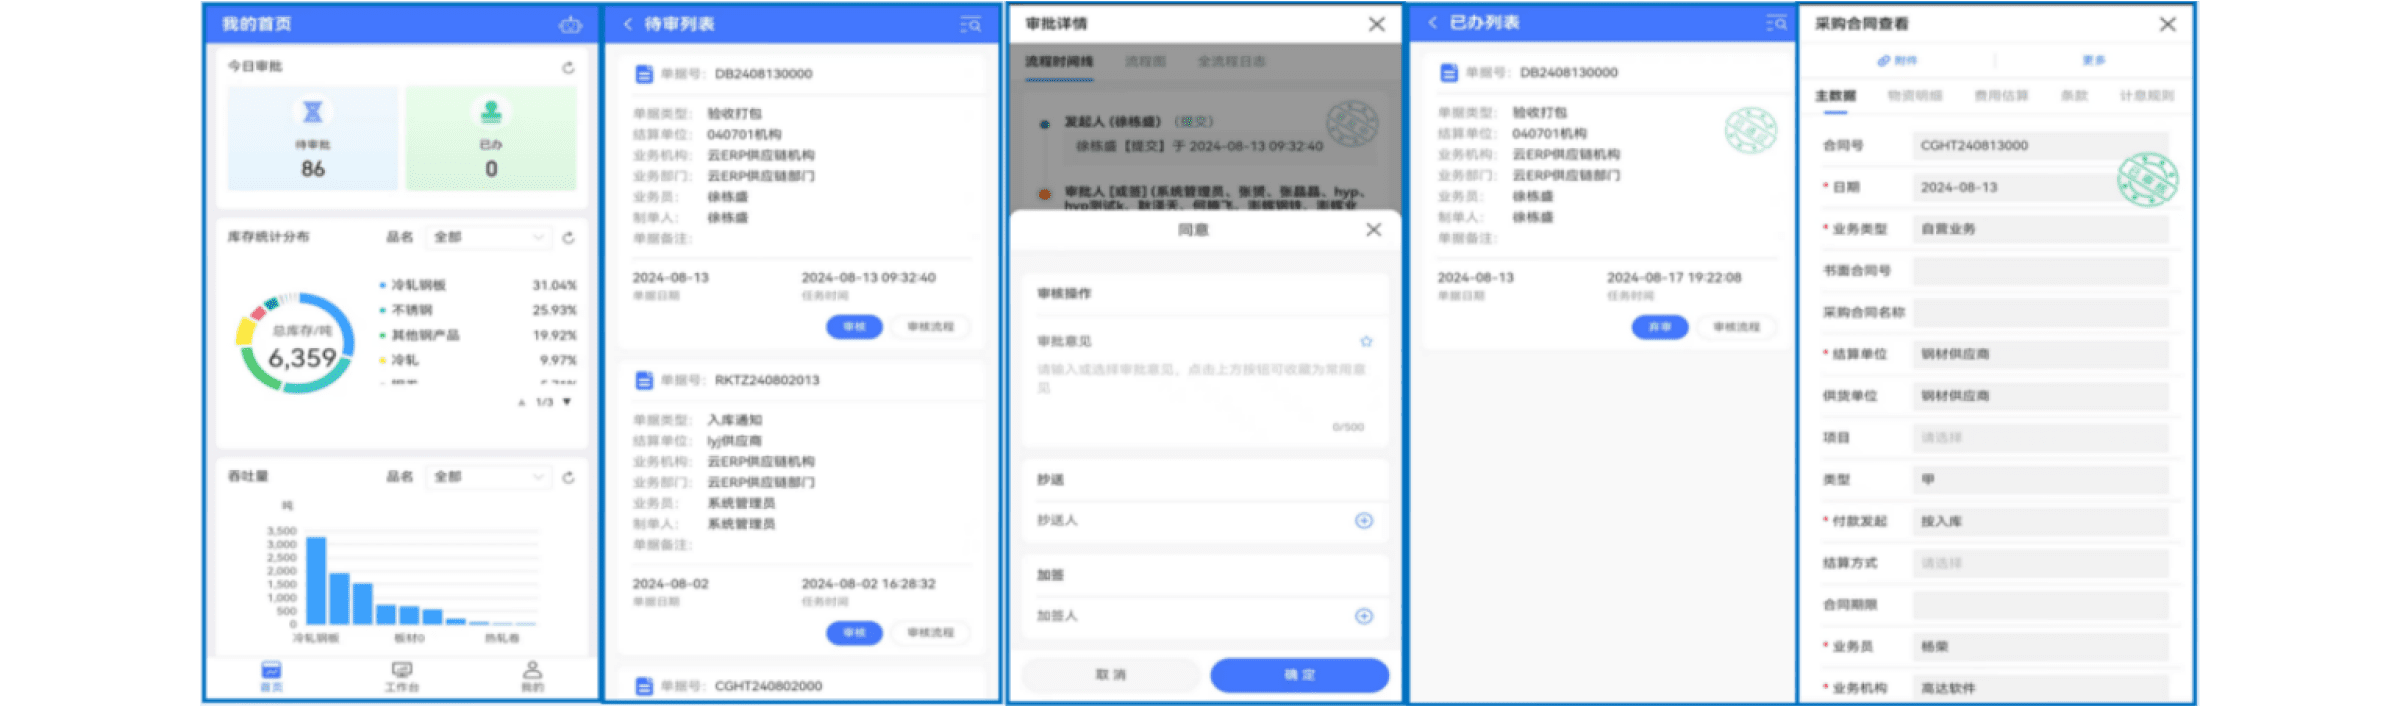
Task: Switch to the 流程图 tab in 审批详情
Action: tap(1145, 62)
